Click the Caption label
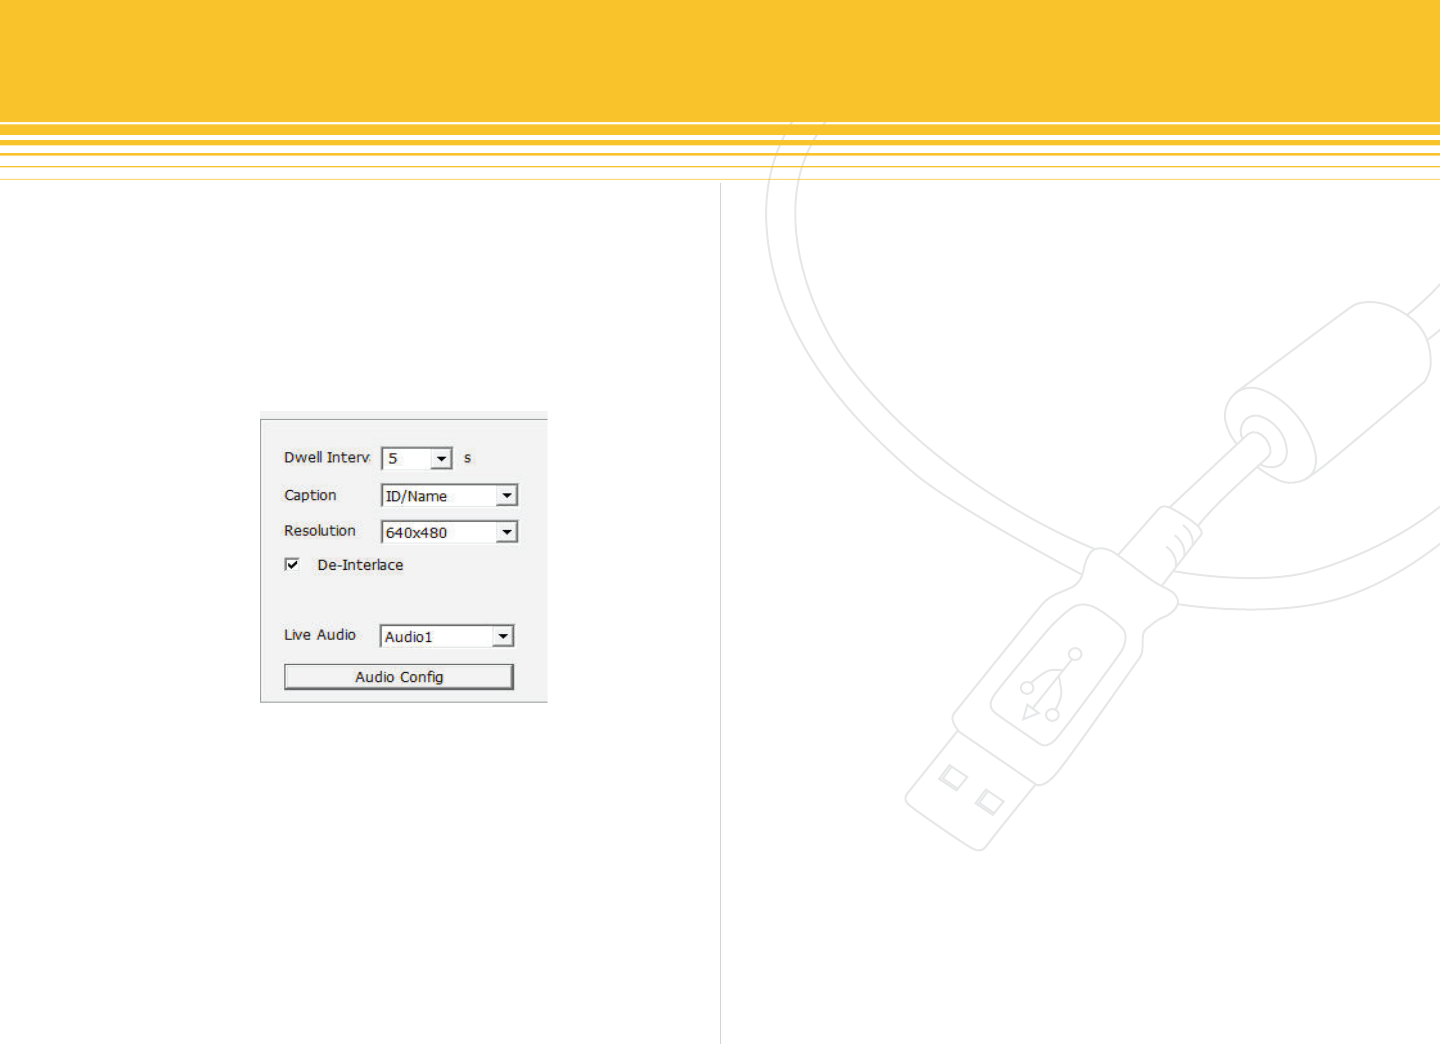Screen dimensions: 1440x1044 (x=310, y=495)
